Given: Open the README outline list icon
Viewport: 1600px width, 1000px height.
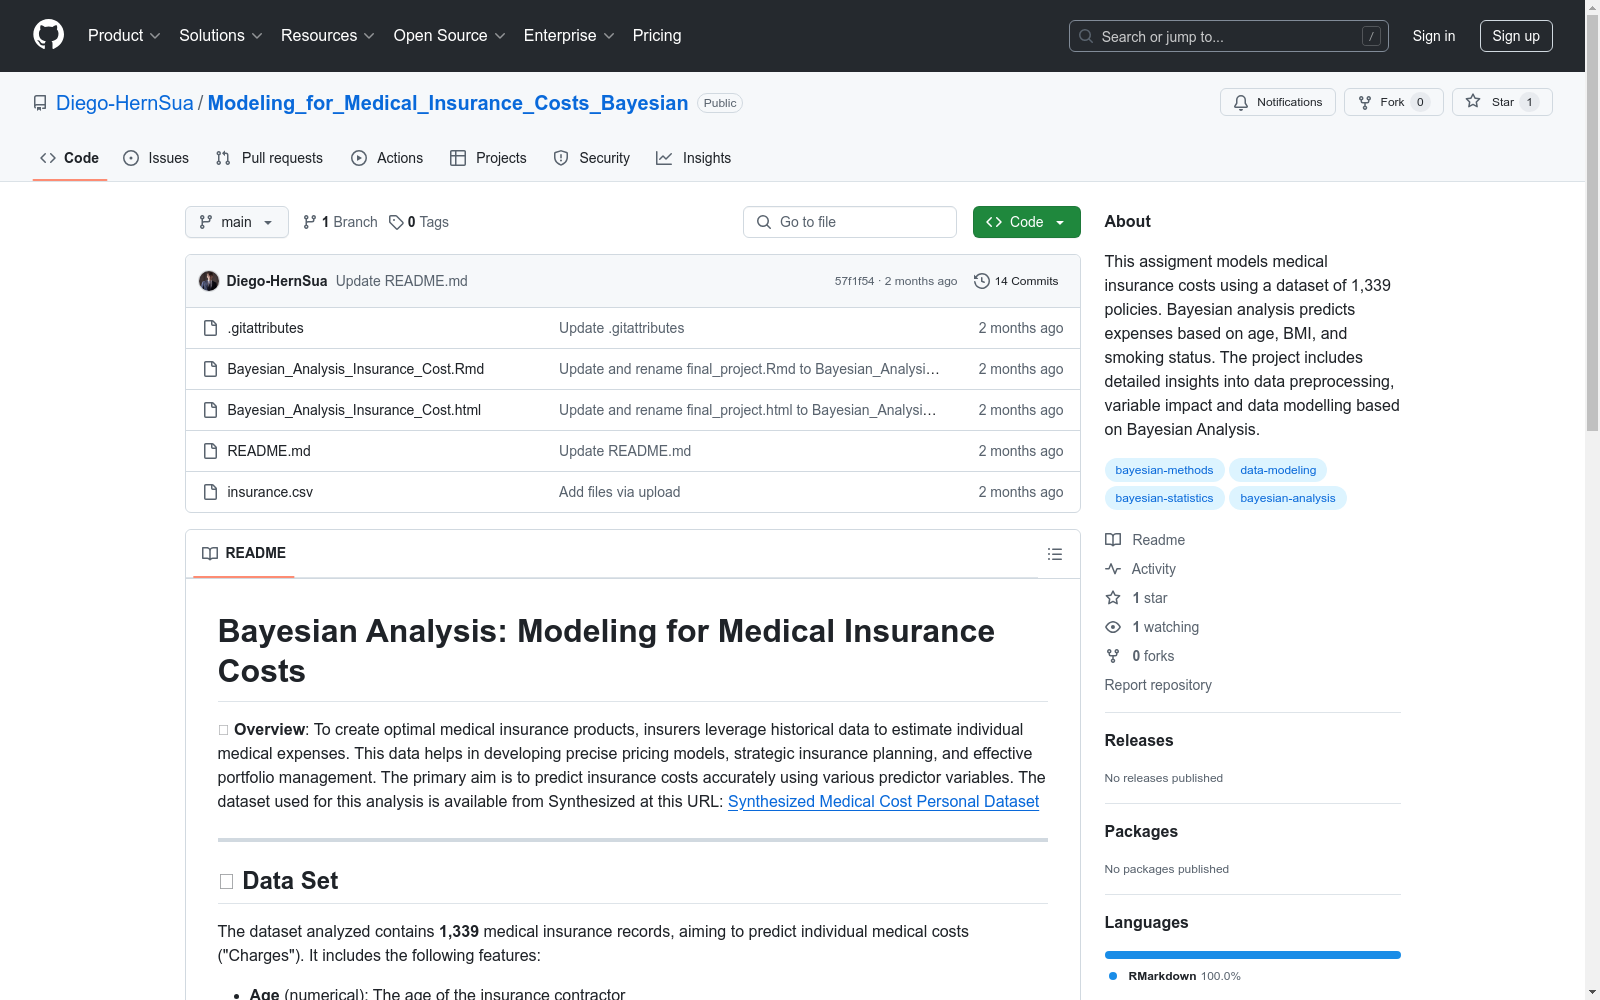Looking at the screenshot, I should [1054, 553].
